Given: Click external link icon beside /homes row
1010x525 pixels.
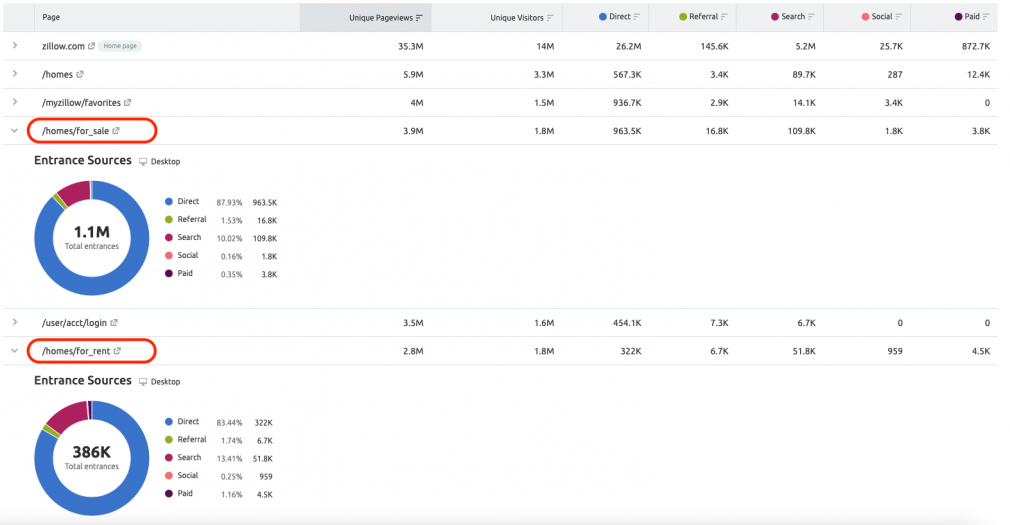Looking at the screenshot, I should click(x=80, y=74).
